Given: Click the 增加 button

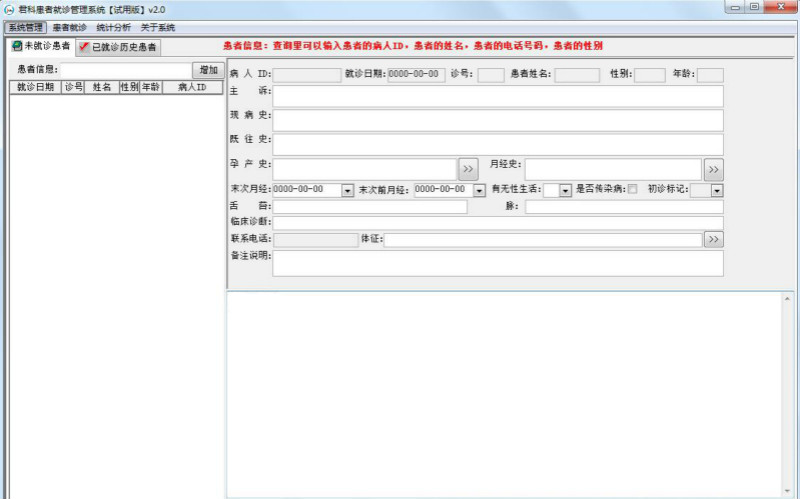Looking at the screenshot, I should click(208, 70).
